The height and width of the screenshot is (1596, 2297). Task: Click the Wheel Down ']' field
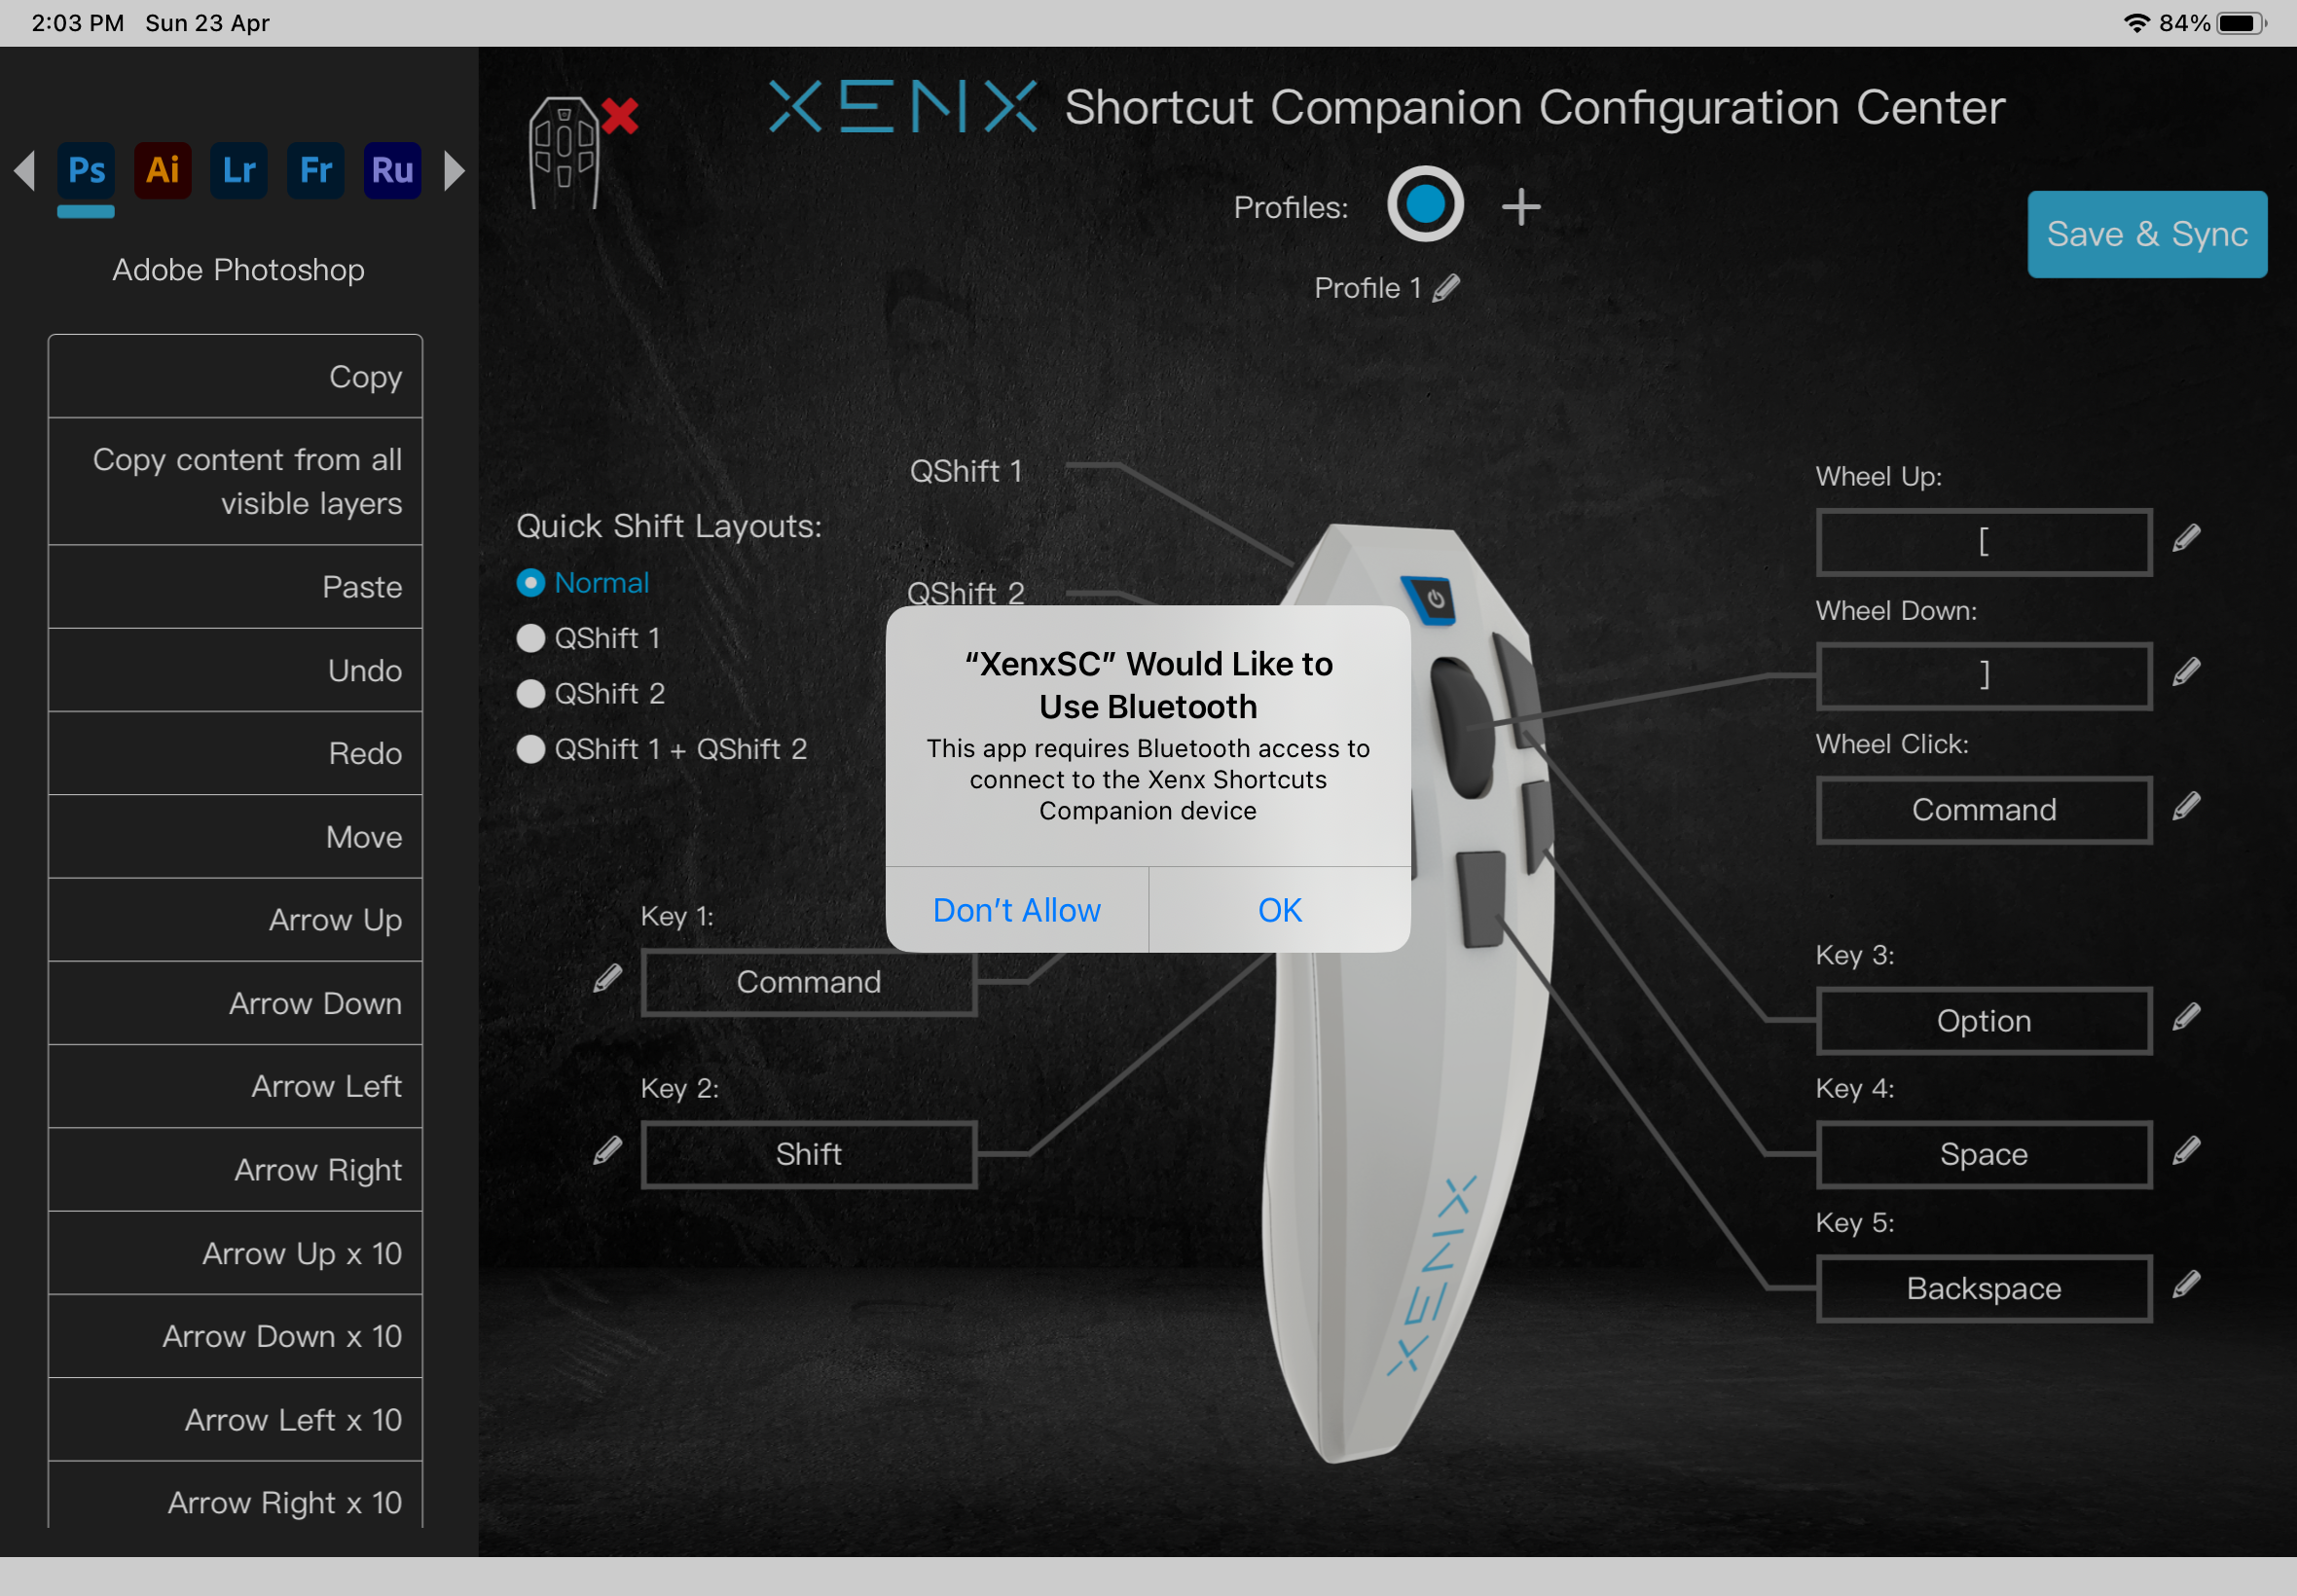click(1983, 676)
